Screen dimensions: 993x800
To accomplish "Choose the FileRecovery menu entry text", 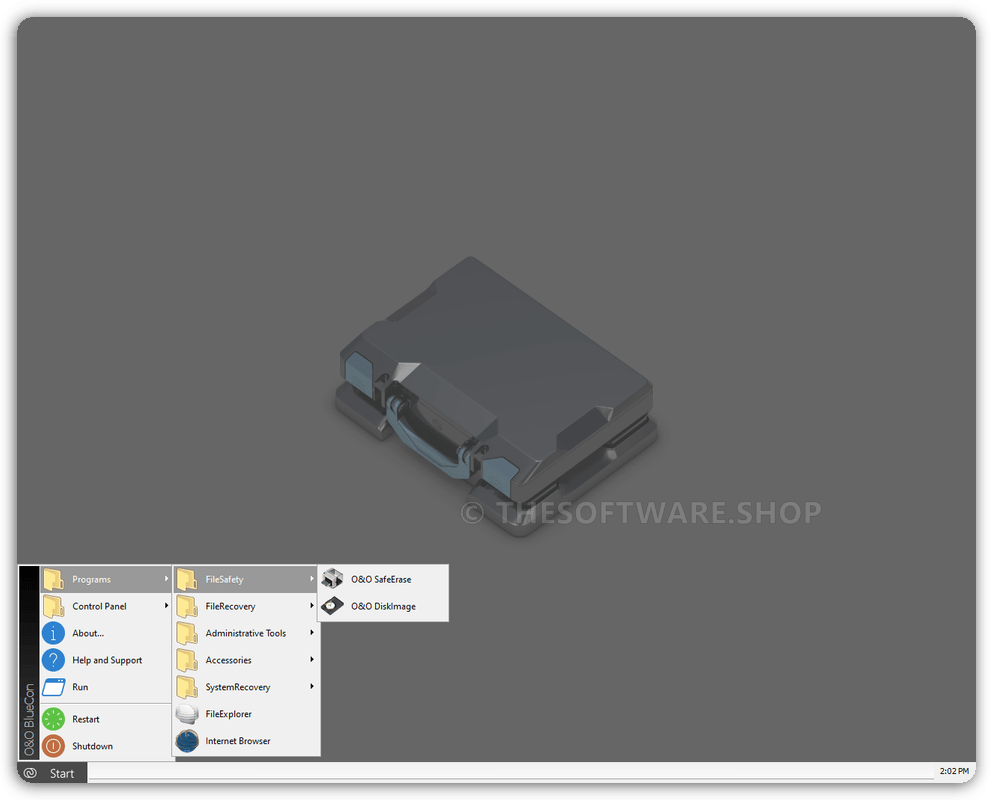I will click(x=231, y=606).
